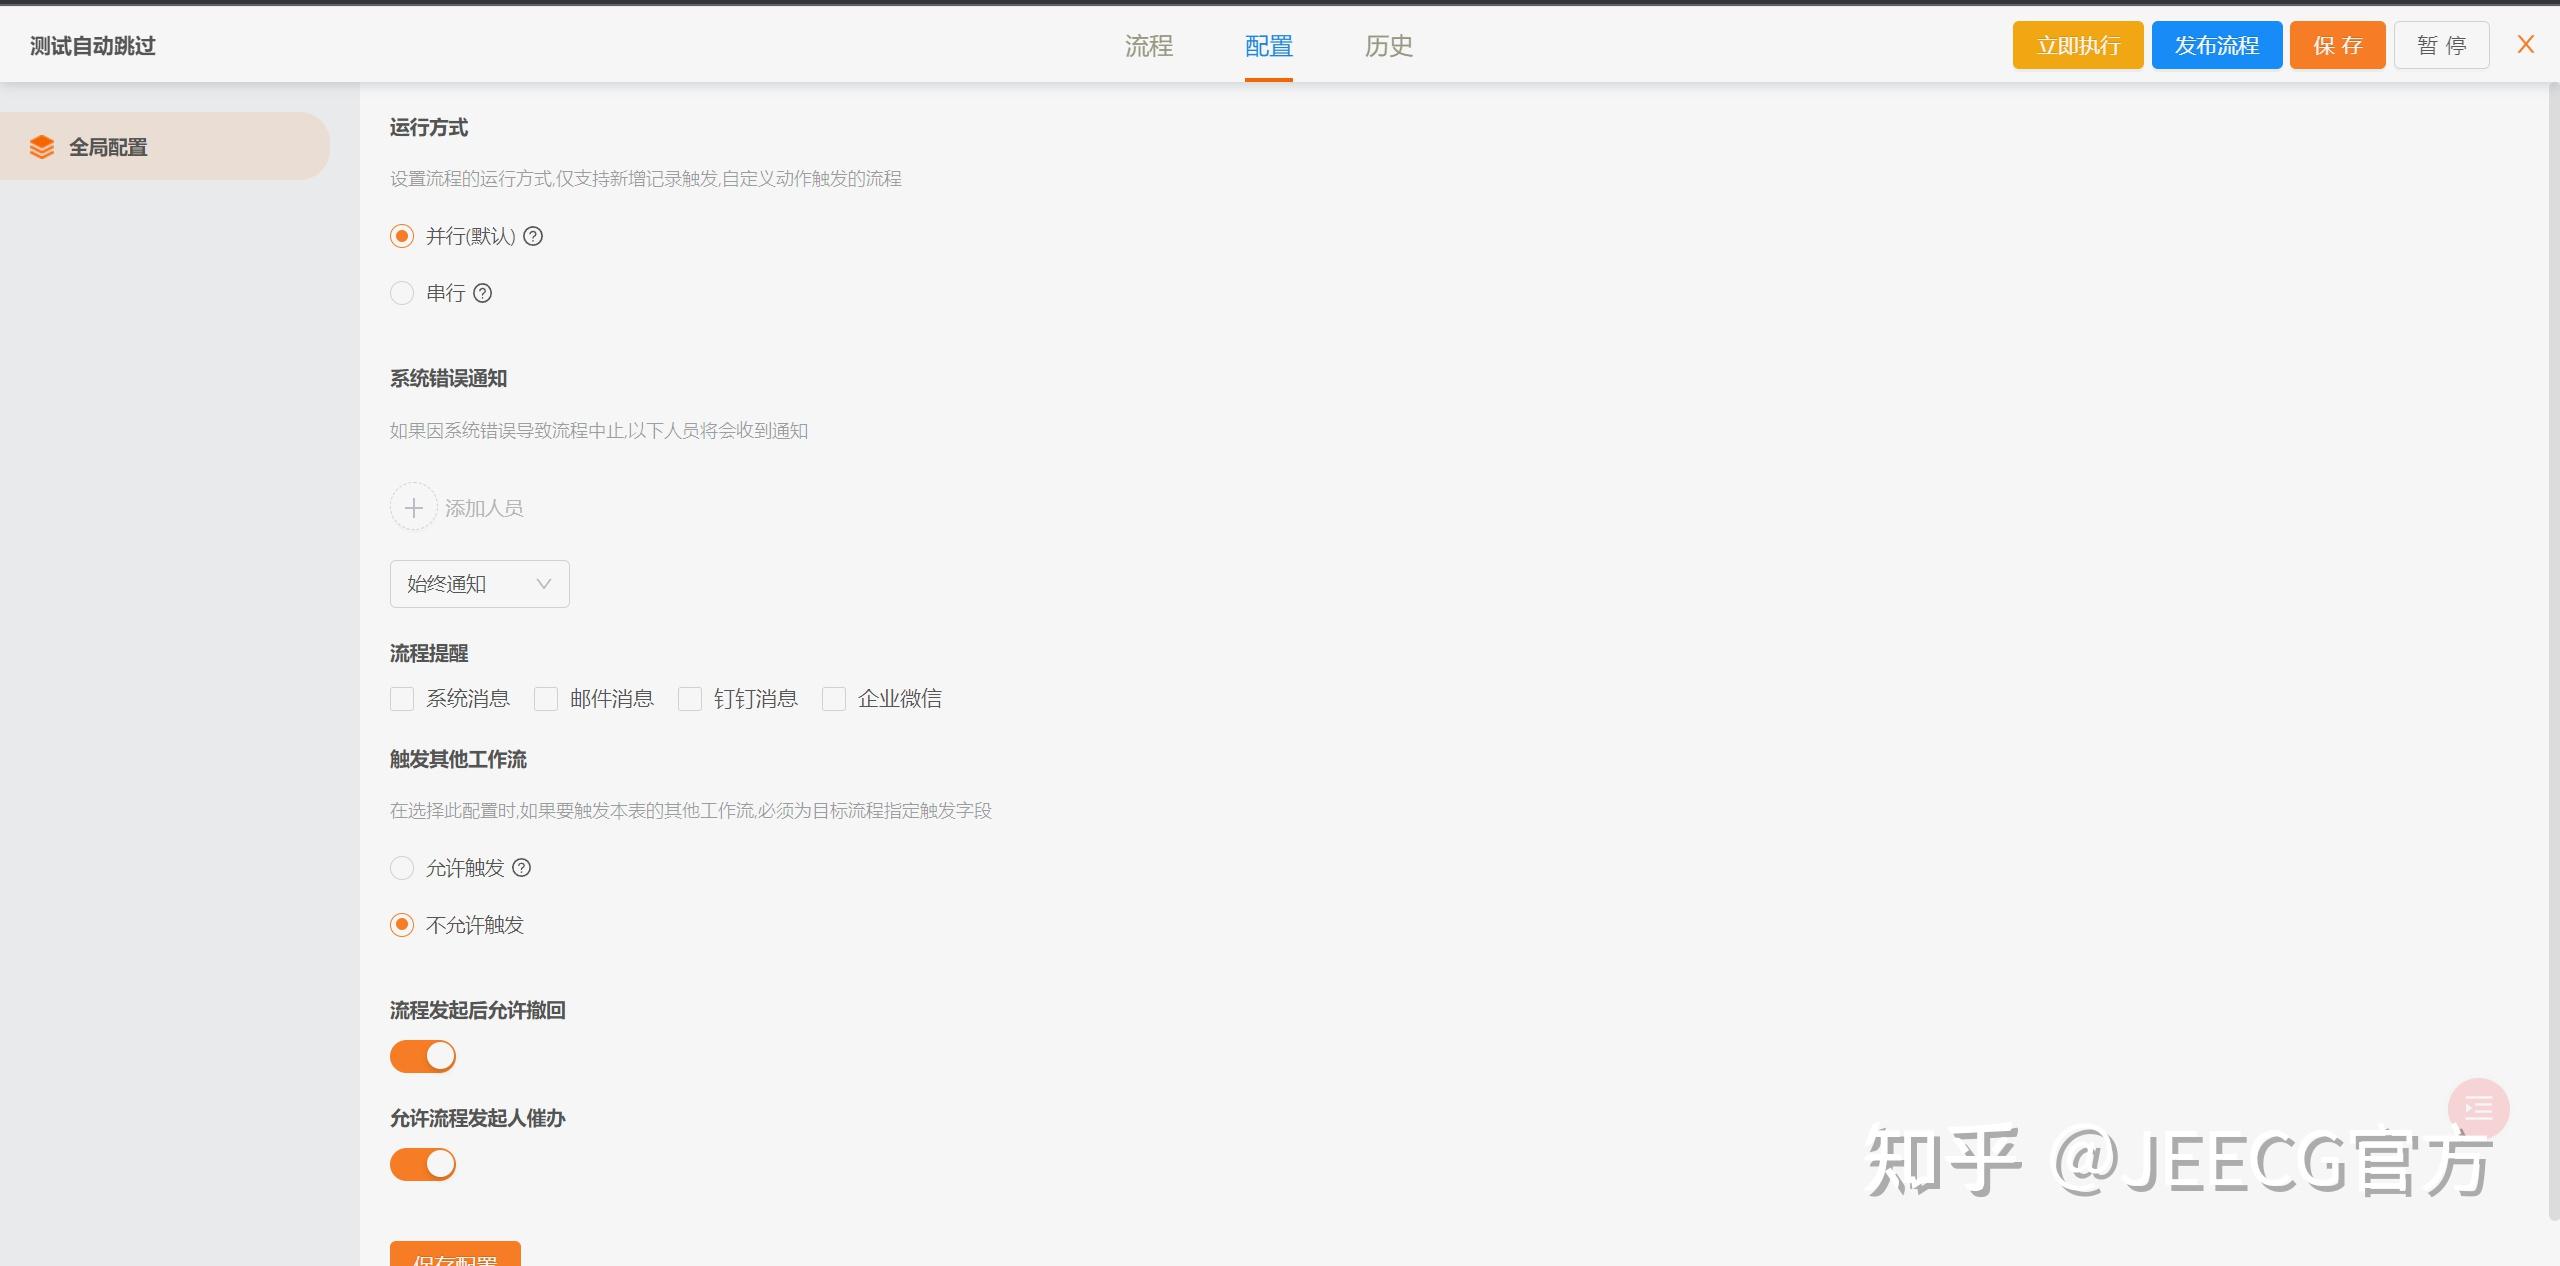2560x1266 pixels.
Task: Disable the 流程发起后允许撤回 toggle
Action: [x=422, y=1056]
